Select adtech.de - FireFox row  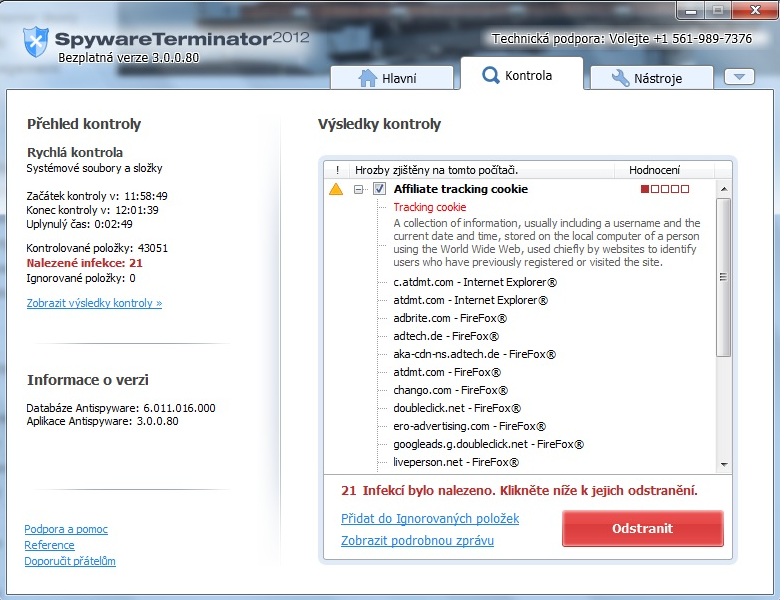pyautogui.click(x=446, y=336)
